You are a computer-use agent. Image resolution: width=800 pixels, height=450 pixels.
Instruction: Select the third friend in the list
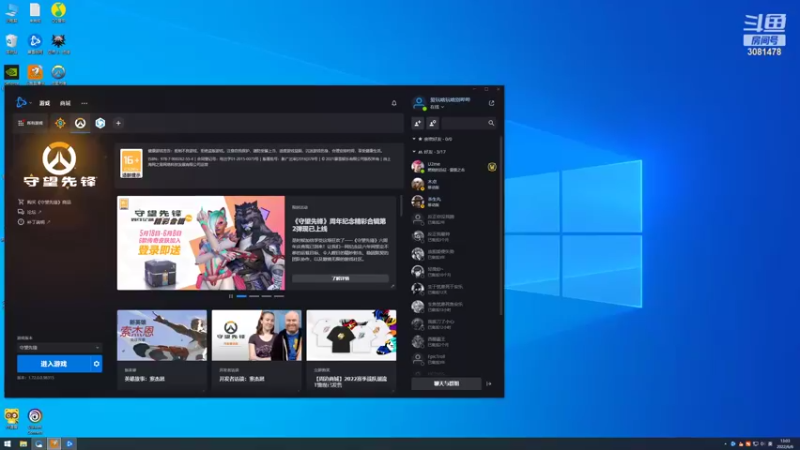pyautogui.click(x=454, y=202)
